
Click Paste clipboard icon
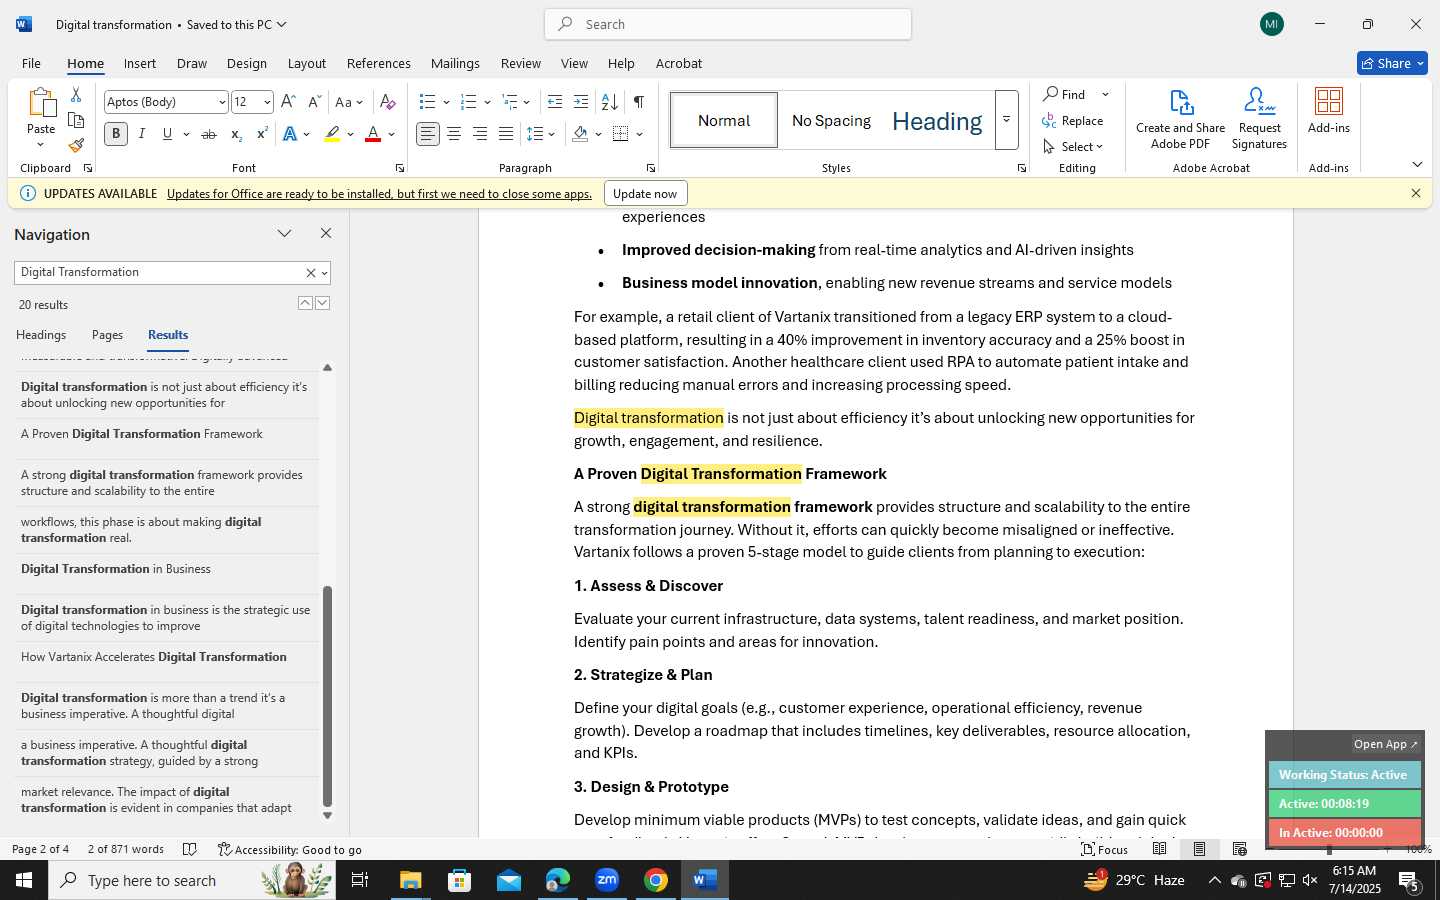[x=41, y=102]
